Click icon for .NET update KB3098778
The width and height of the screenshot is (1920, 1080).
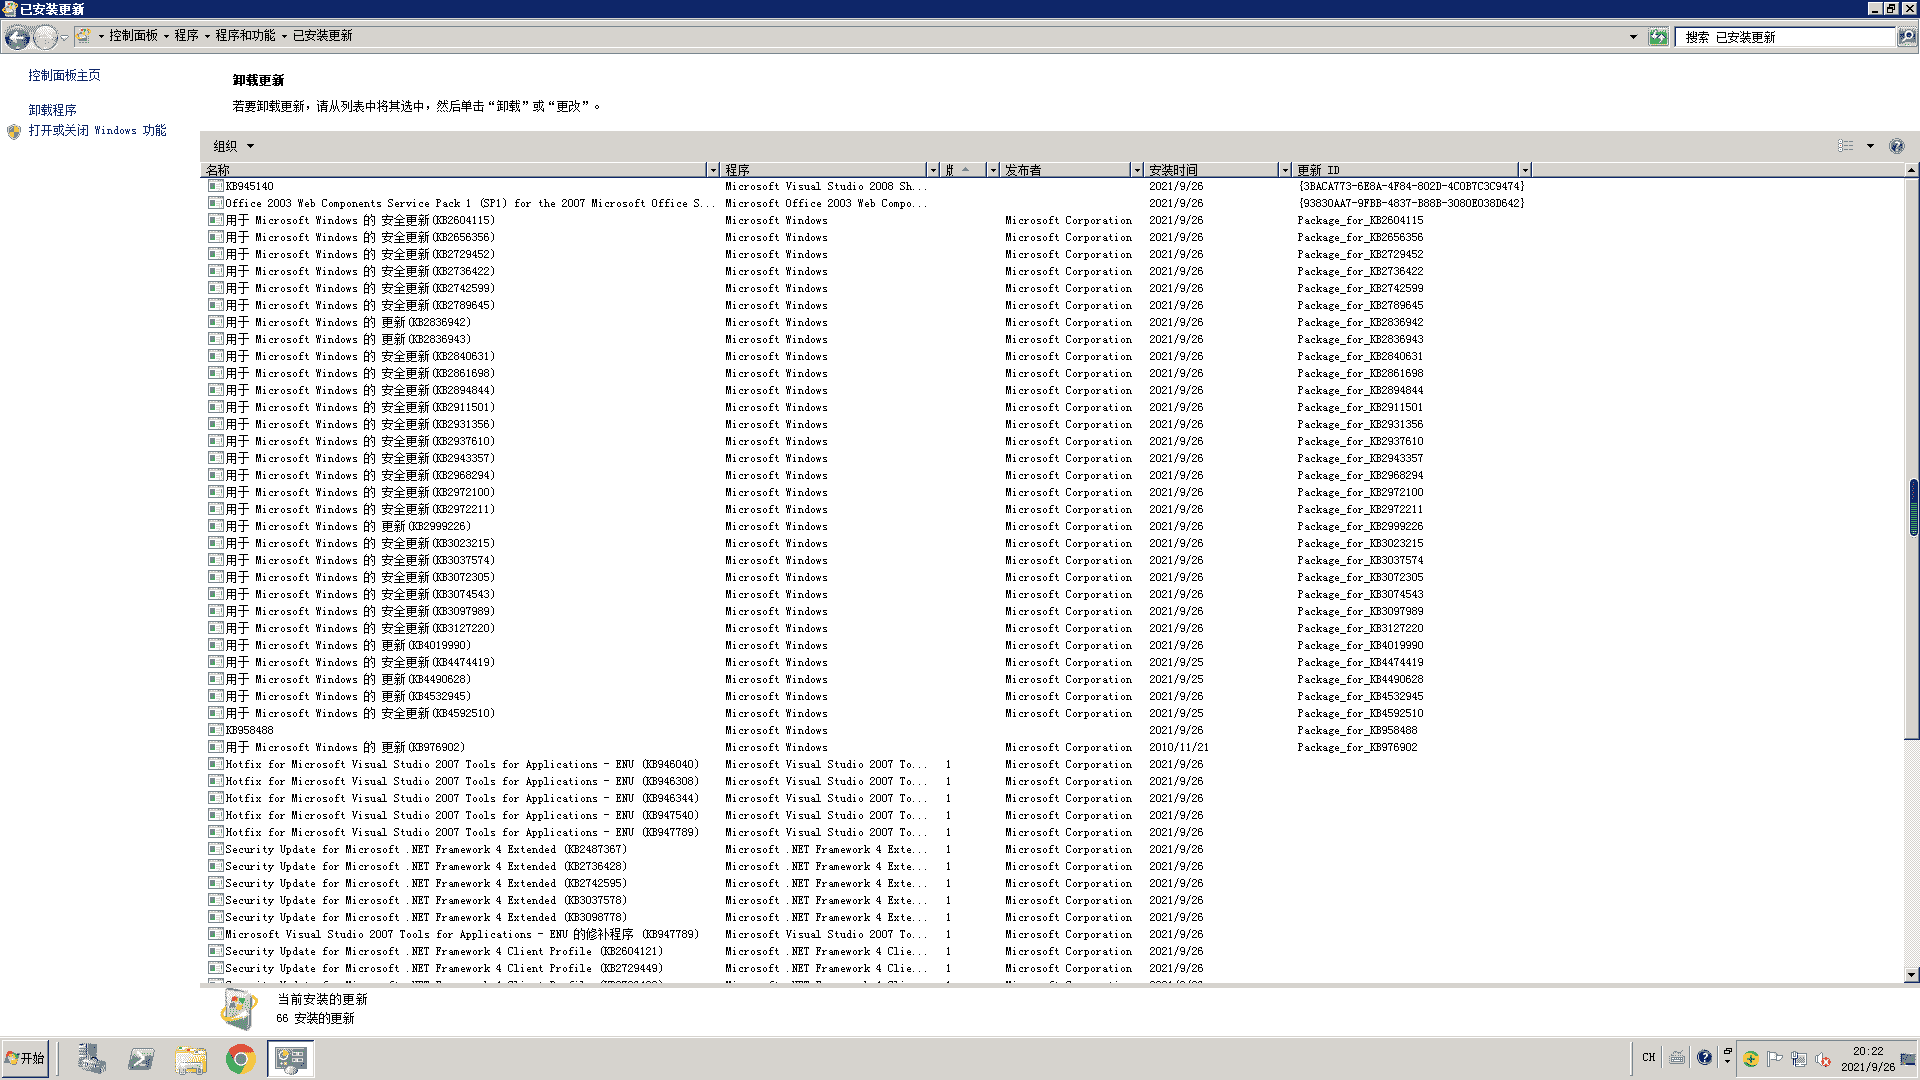tap(215, 917)
